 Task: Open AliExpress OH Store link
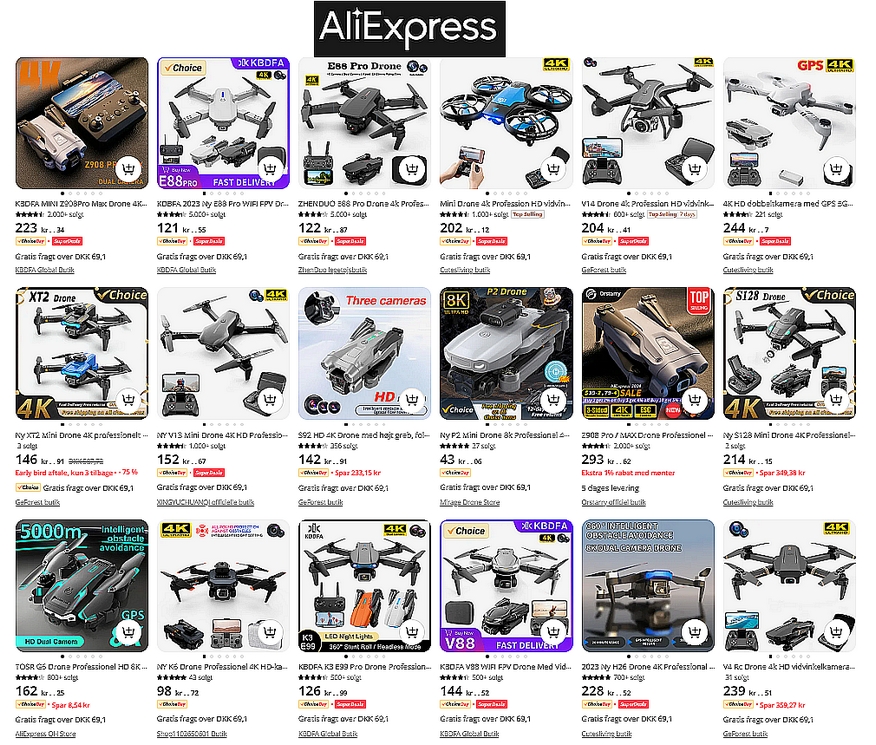[x=45, y=733]
